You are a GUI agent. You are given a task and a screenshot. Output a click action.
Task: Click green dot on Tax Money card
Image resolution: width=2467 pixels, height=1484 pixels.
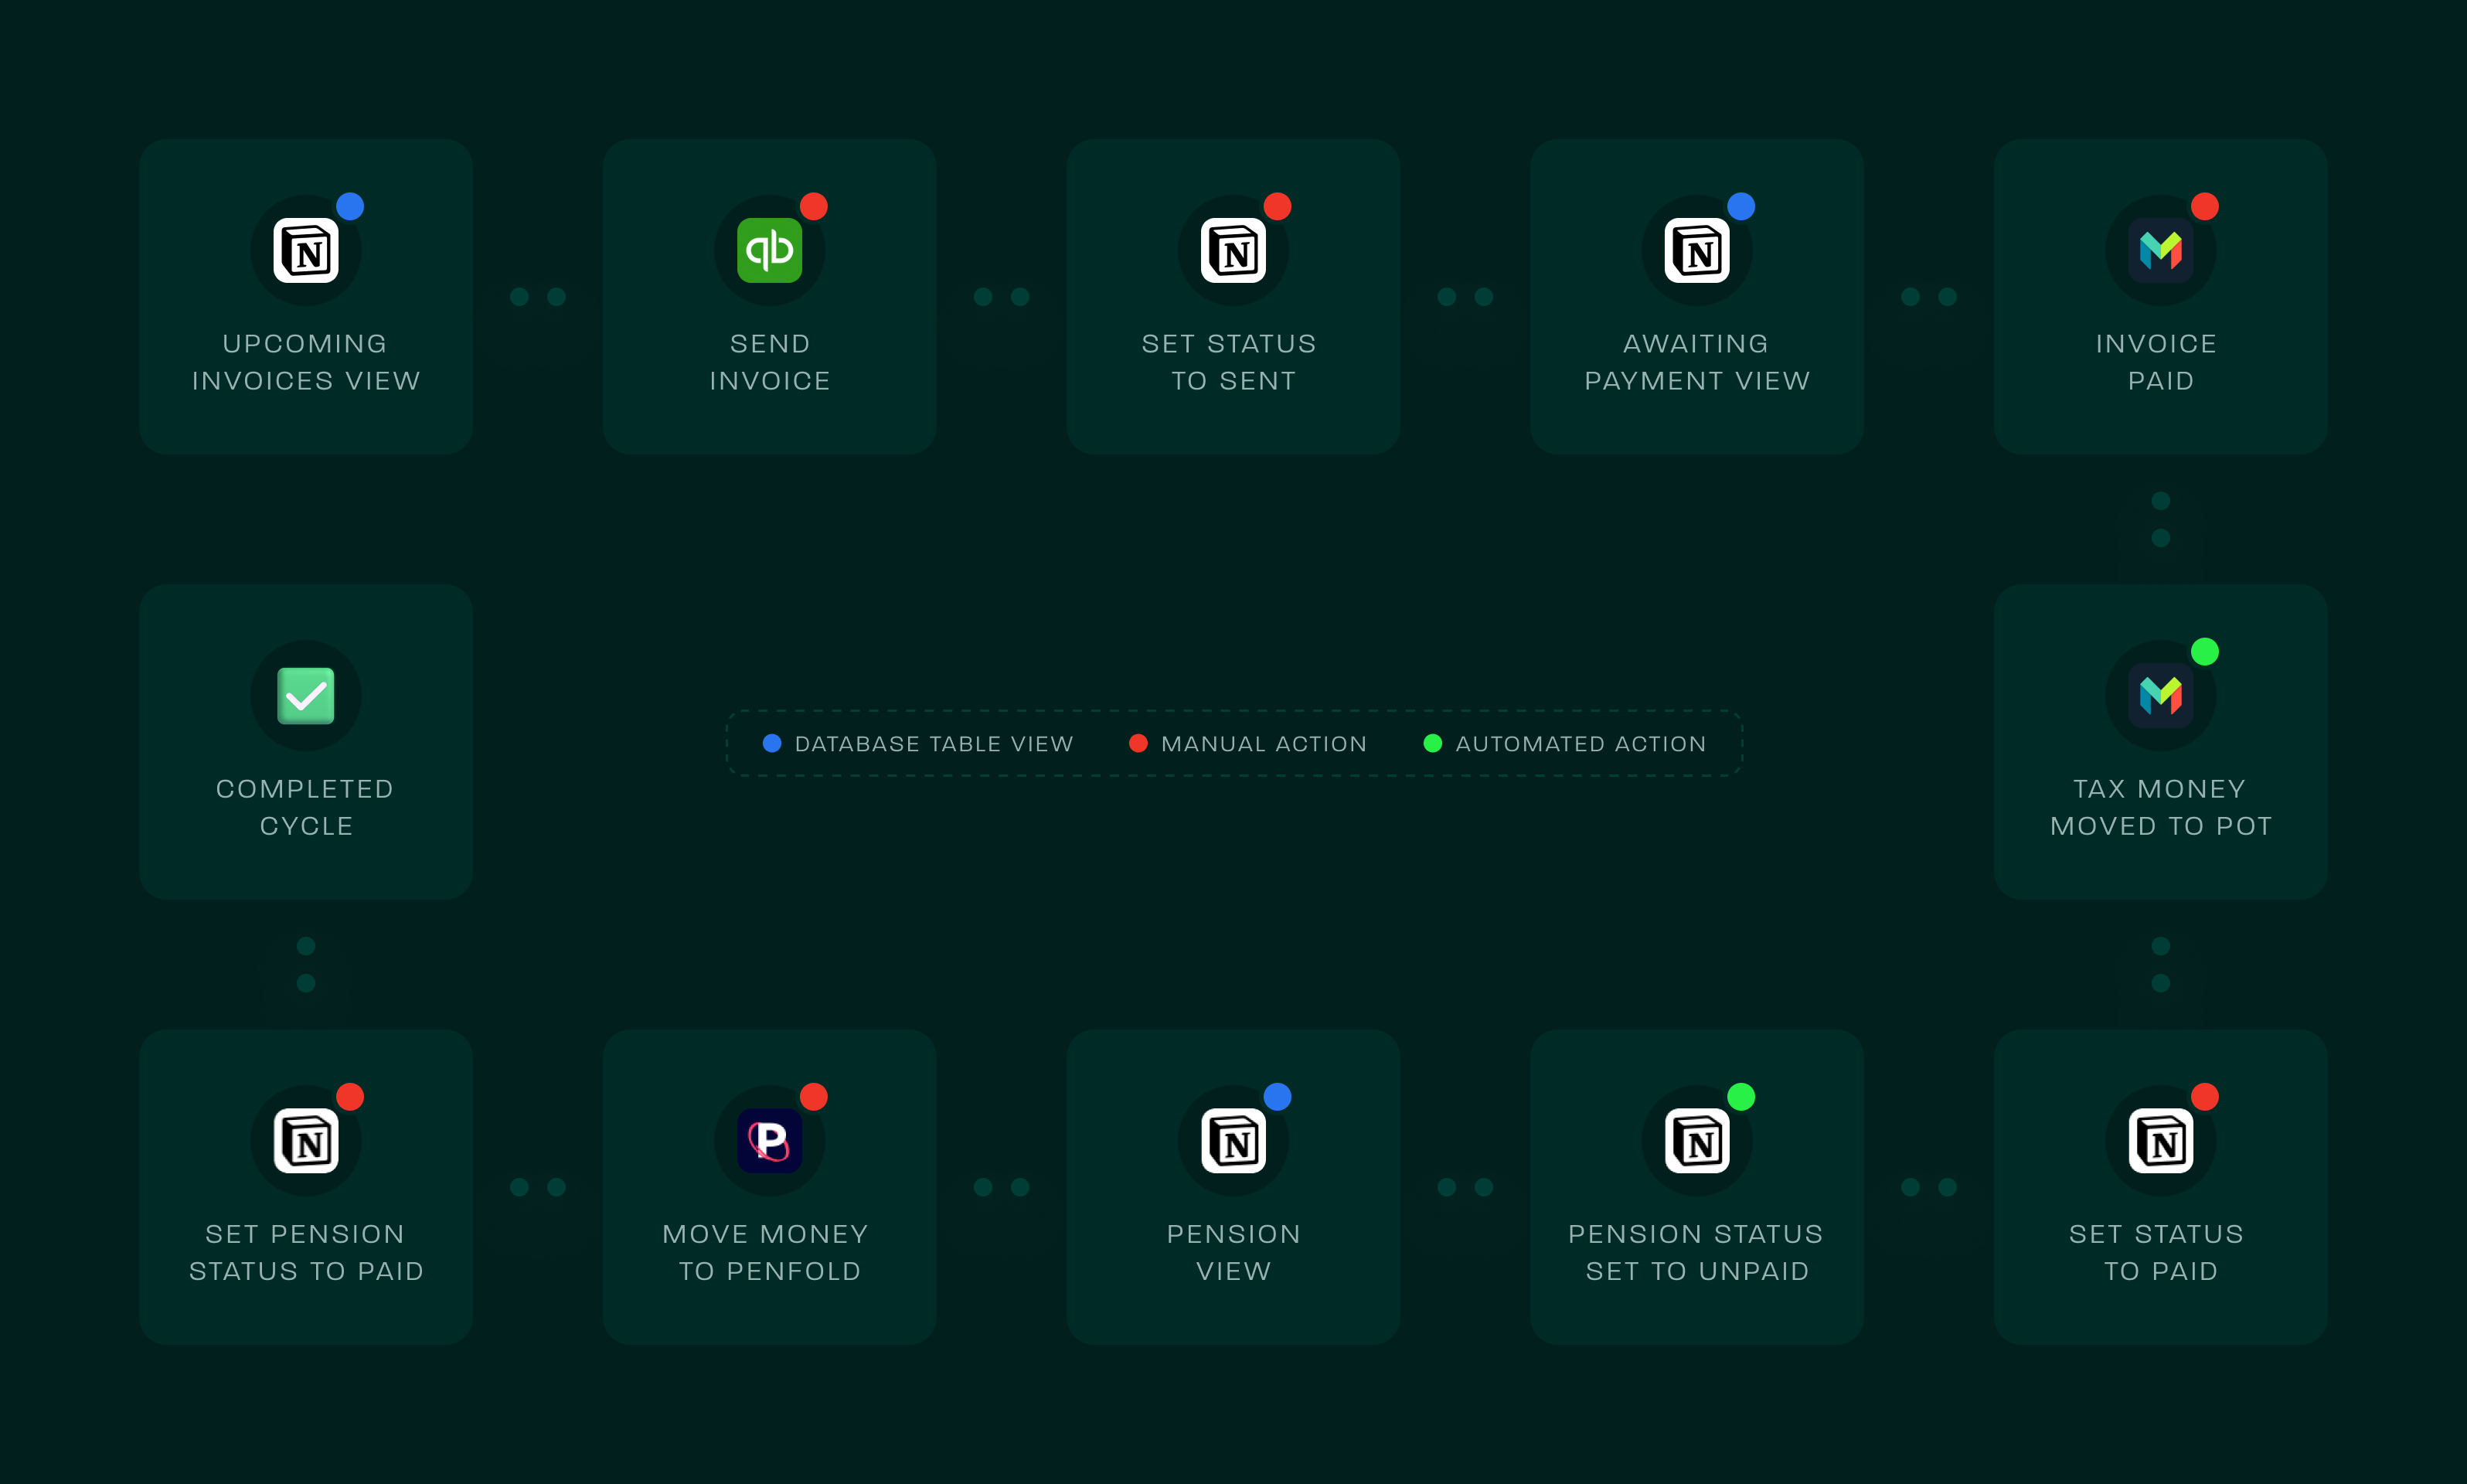pyautogui.click(x=2205, y=651)
